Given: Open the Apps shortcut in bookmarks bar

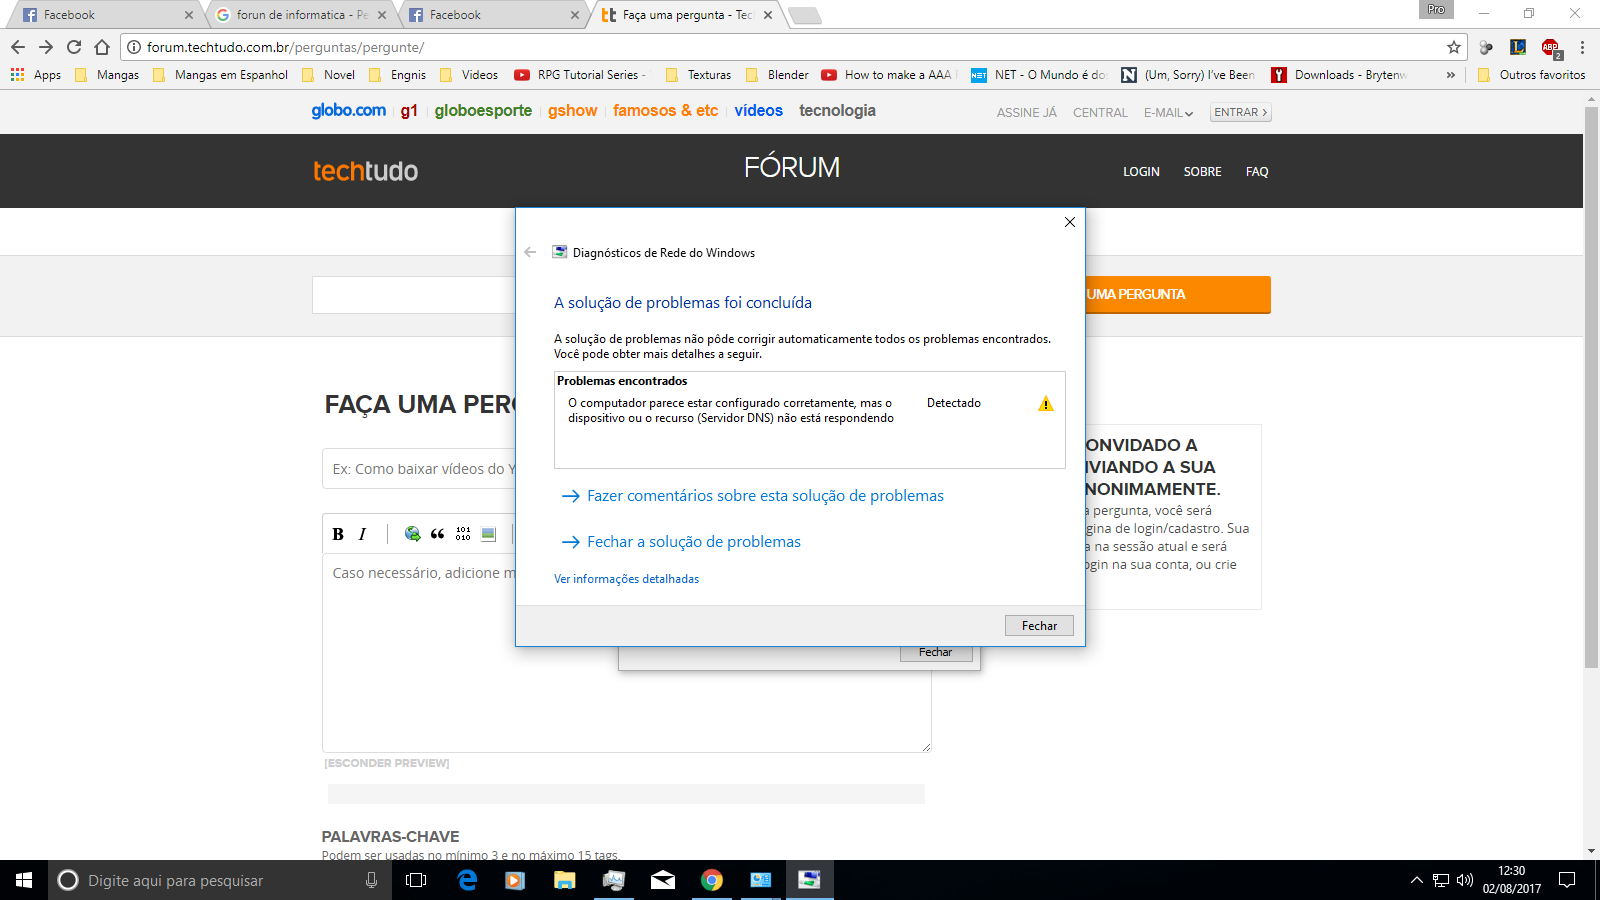Looking at the screenshot, I should (36, 75).
